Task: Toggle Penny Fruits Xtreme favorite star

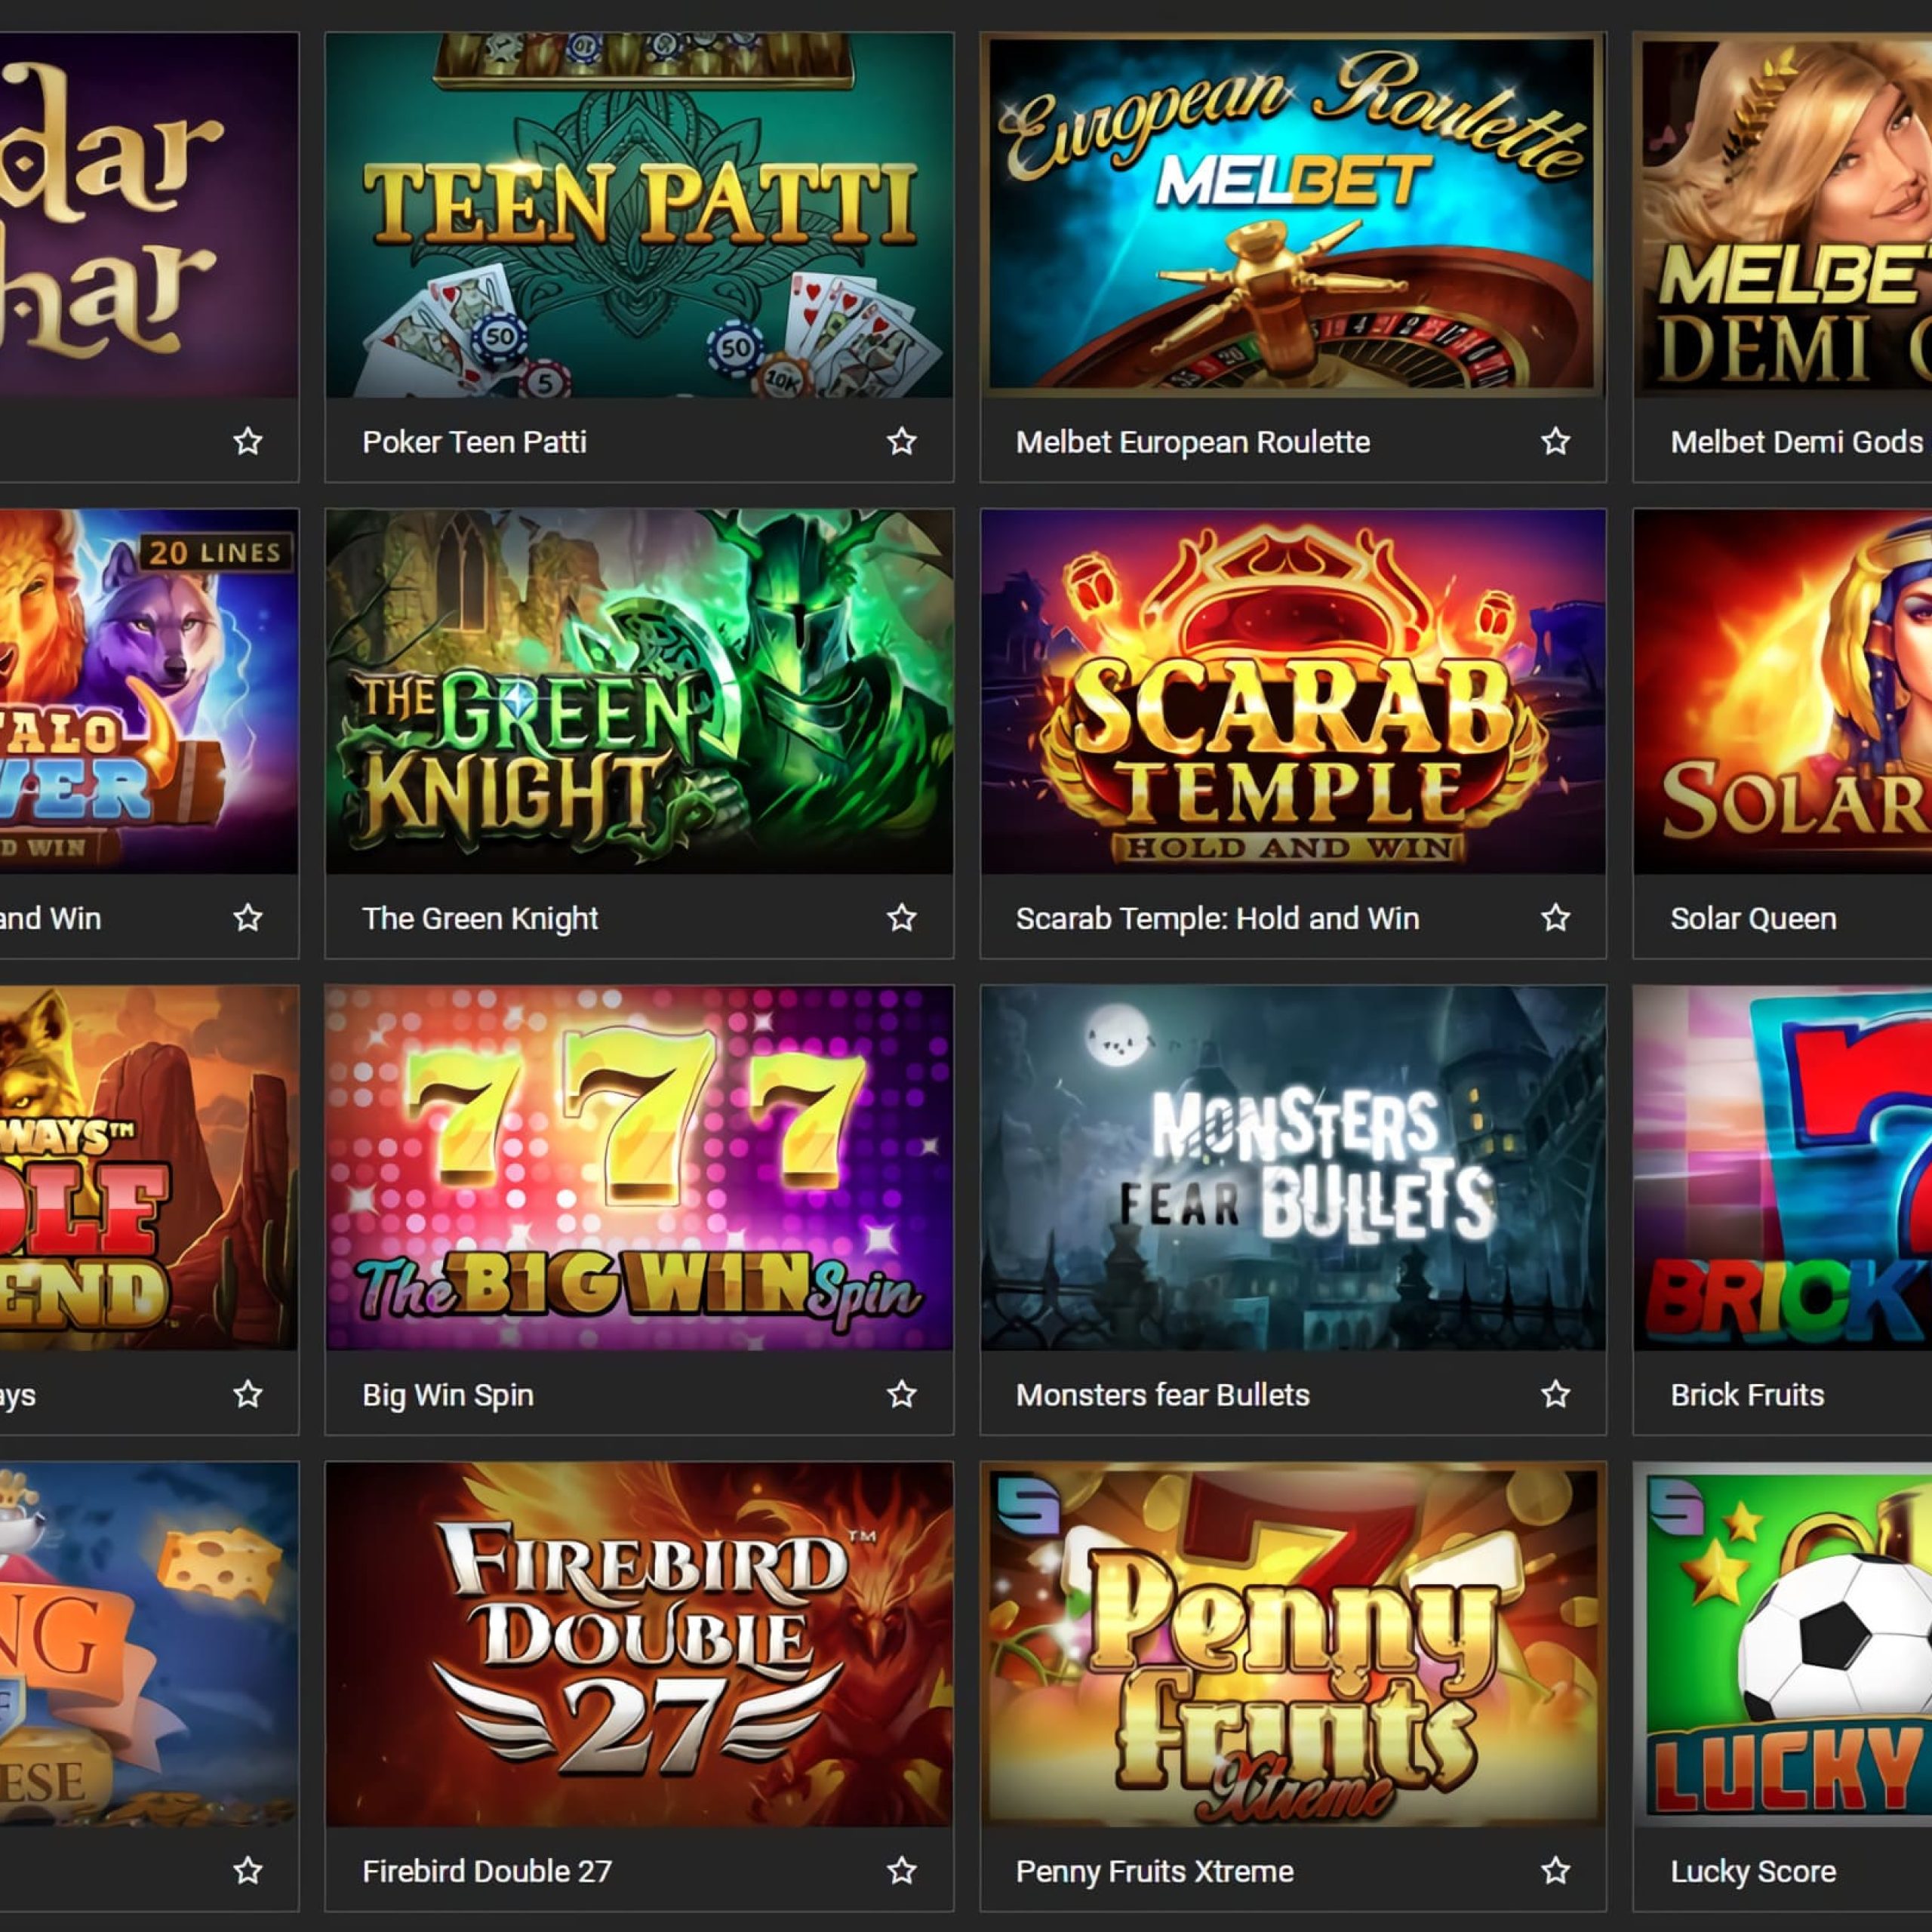Action: pyautogui.click(x=1555, y=1870)
